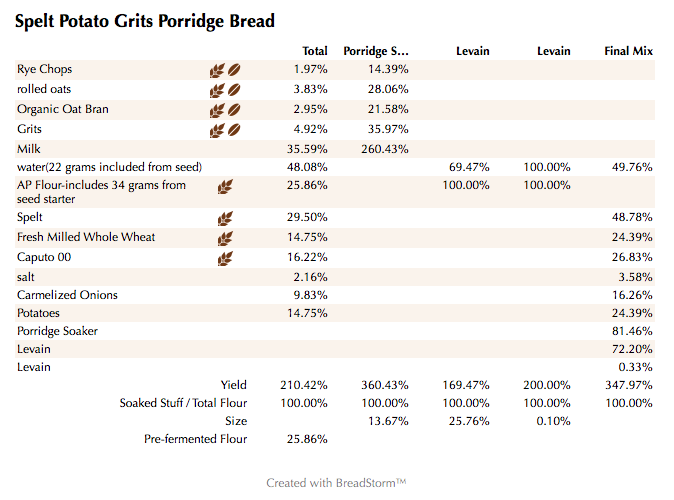Click the Pre-fermented Flour row label
Image resolution: width=674 pixels, height=500 pixels.
(195, 438)
